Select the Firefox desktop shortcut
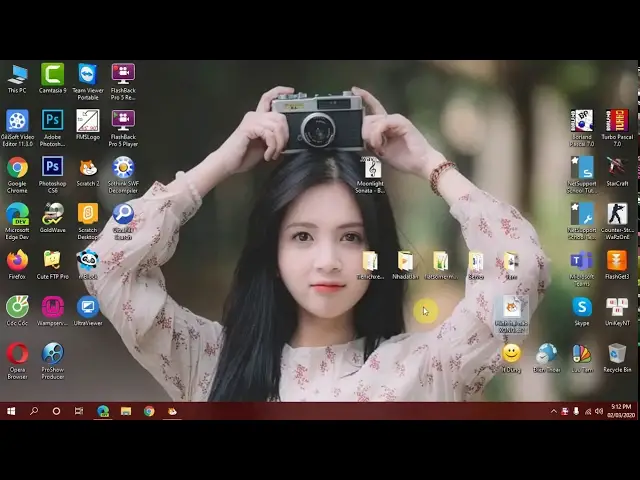640x480 pixels. coord(17,265)
